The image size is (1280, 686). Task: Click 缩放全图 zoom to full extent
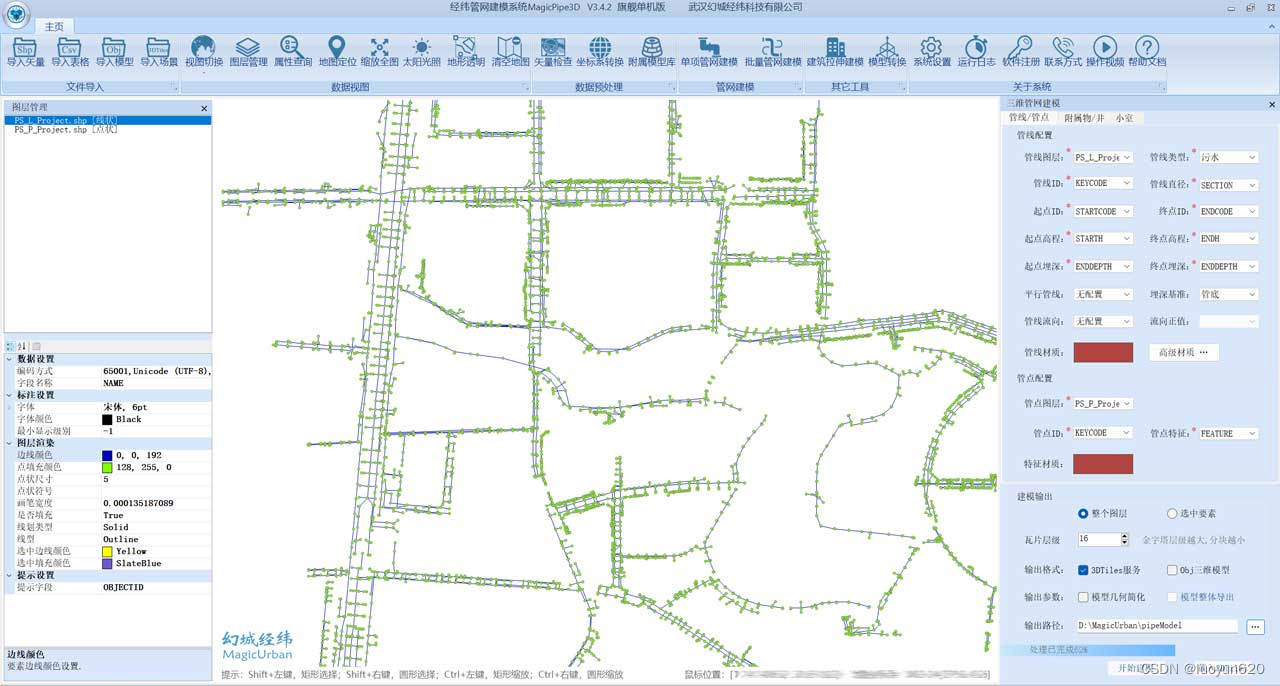[x=380, y=51]
